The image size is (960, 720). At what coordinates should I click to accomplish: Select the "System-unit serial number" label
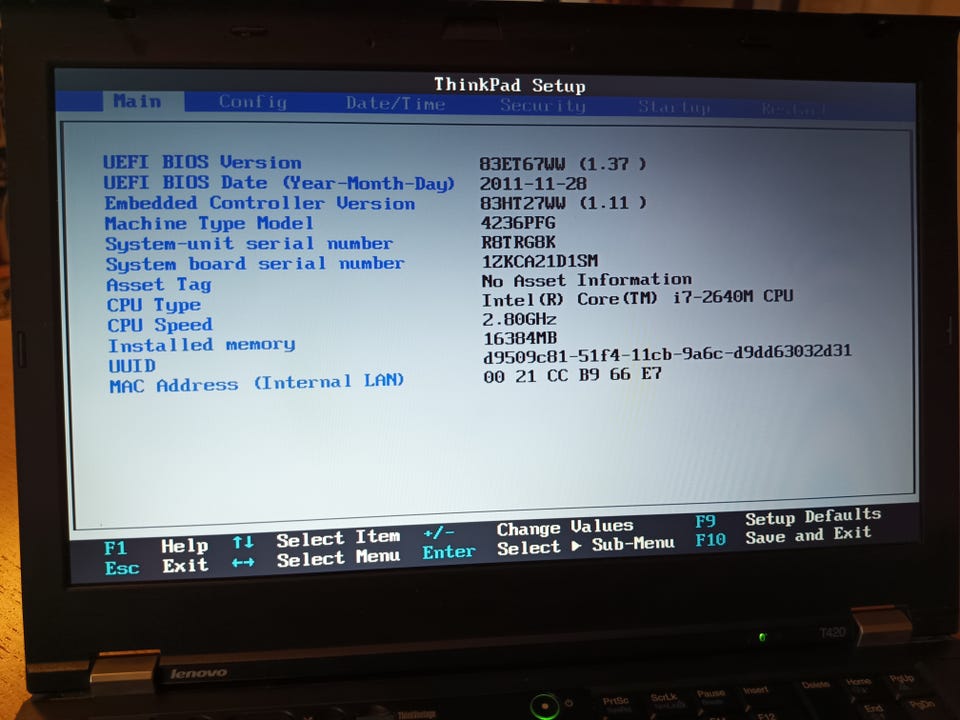[x=249, y=243]
